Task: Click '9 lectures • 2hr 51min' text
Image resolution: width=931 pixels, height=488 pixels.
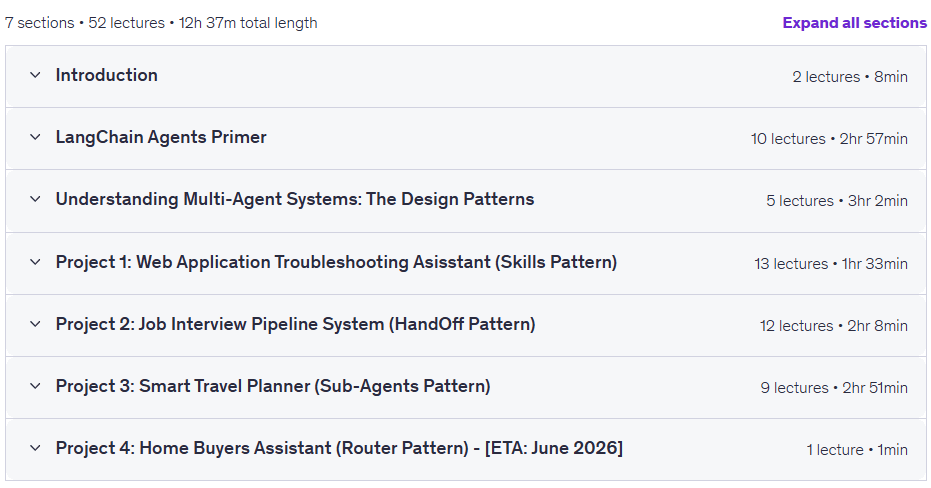Action: tap(834, 388)
